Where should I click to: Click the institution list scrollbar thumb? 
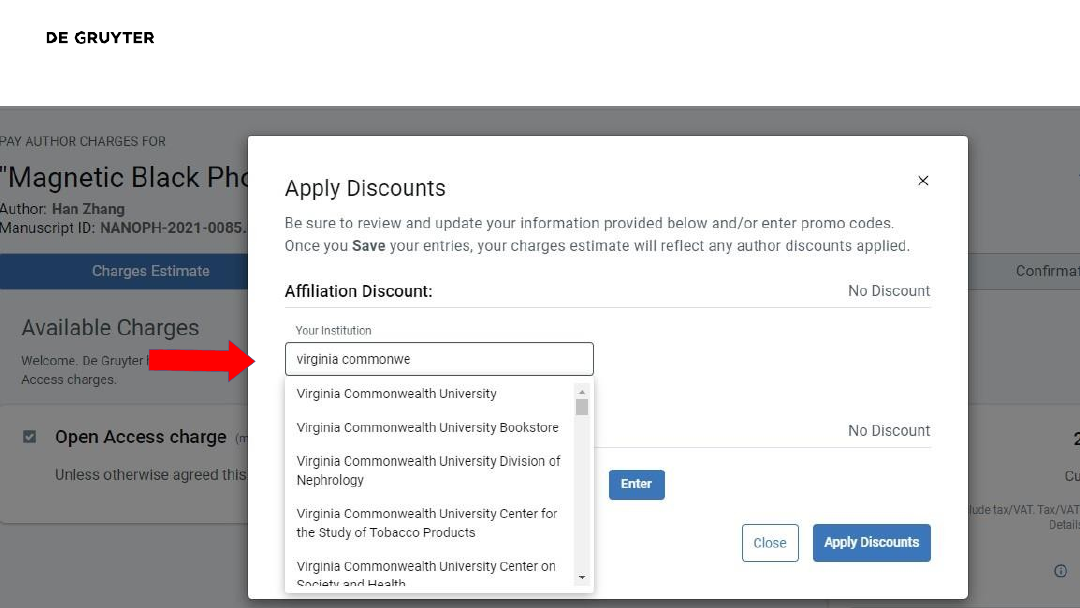pyautogui.click(x=582, y=407)
